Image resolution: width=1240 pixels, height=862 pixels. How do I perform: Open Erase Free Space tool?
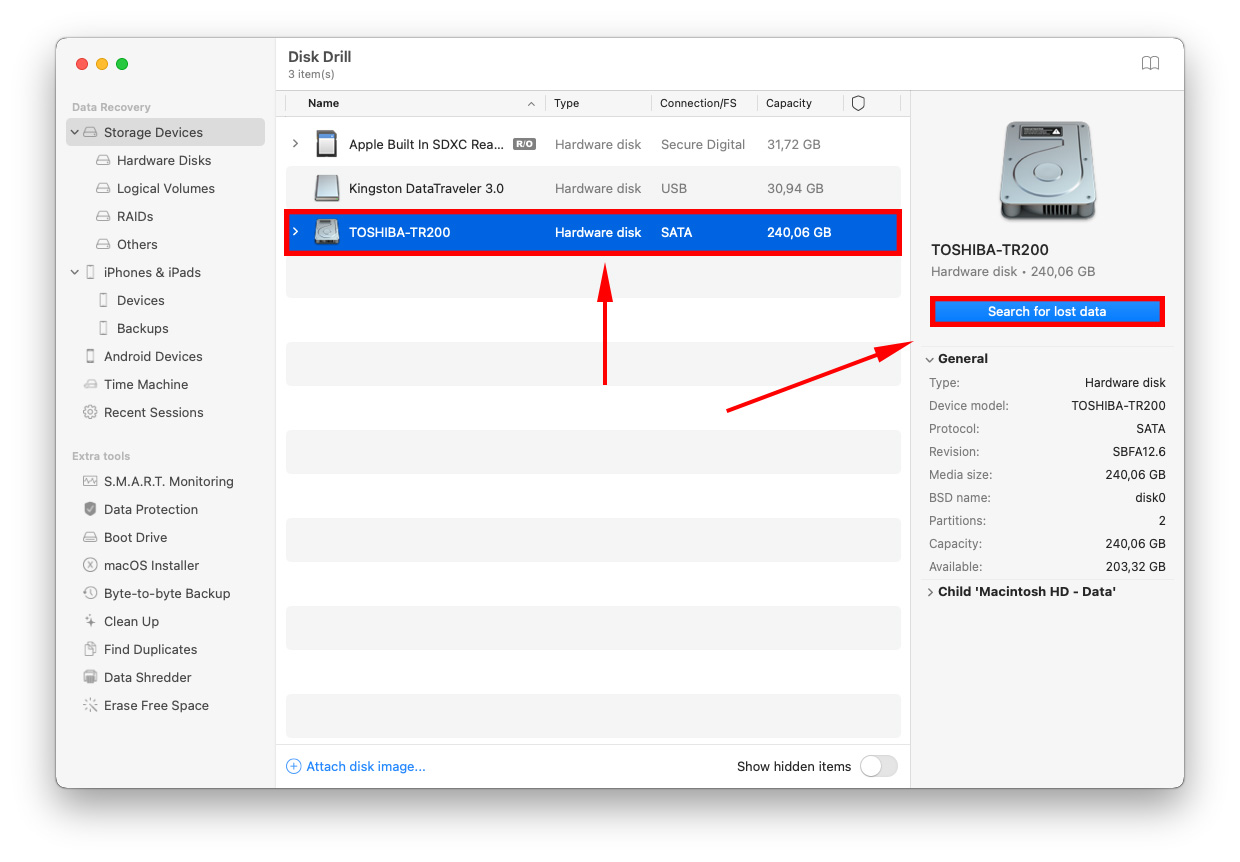(x=156, y=705)
